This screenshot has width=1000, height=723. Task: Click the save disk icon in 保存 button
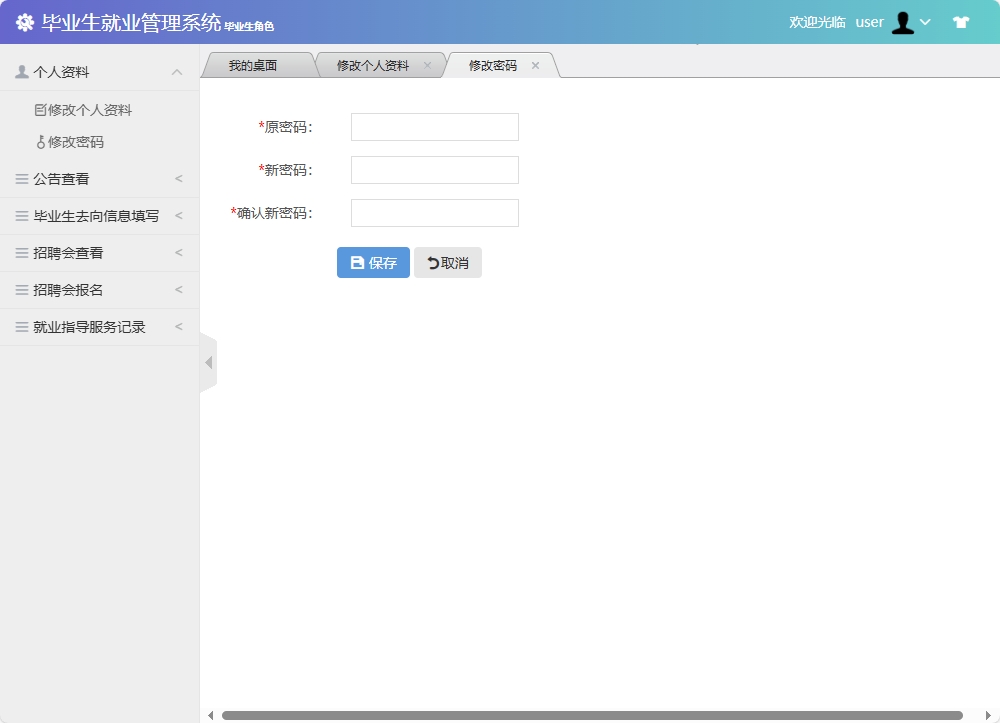(x=357, y=261)
